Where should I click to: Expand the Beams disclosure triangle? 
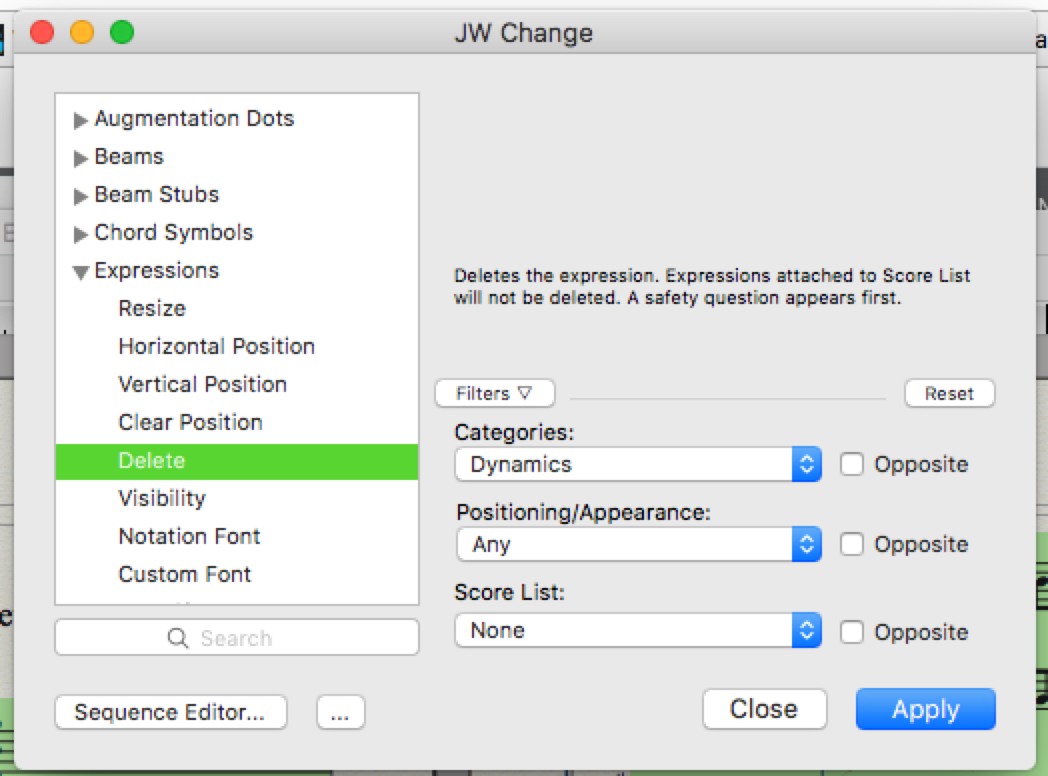coord(81,158)
